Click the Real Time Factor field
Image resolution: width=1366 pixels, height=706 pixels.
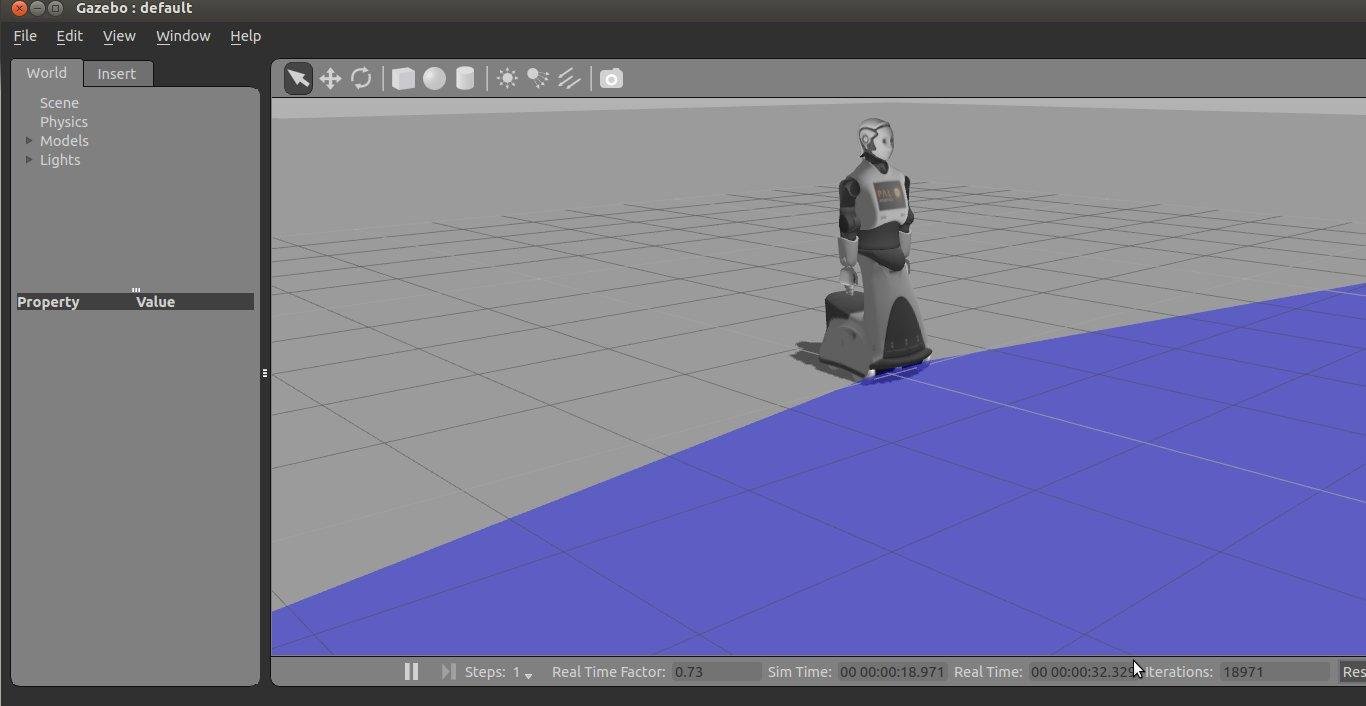click(715, 672)
